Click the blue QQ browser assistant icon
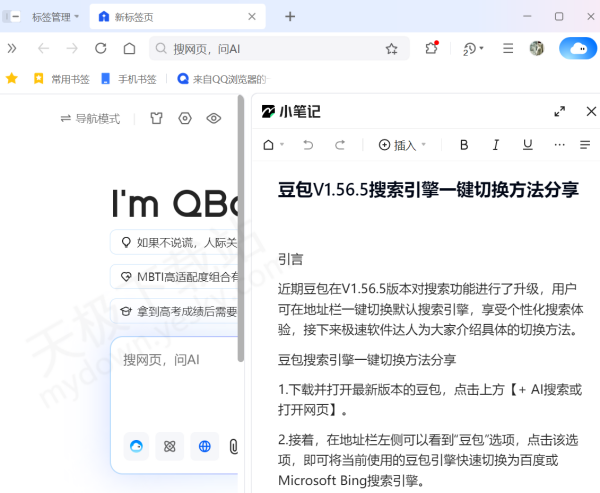This screenshot has width=600, height=493. tap(136, 446)
